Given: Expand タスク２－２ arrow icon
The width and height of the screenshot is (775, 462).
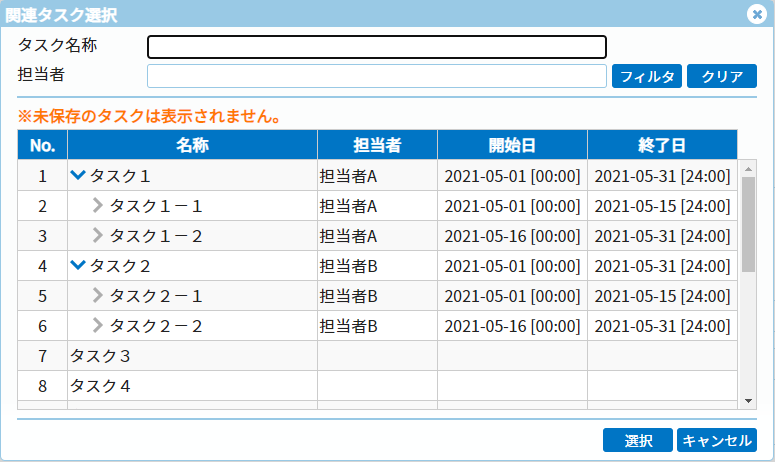Looking at the screenshot, I should pyautogui.click(x=97, y=326).
